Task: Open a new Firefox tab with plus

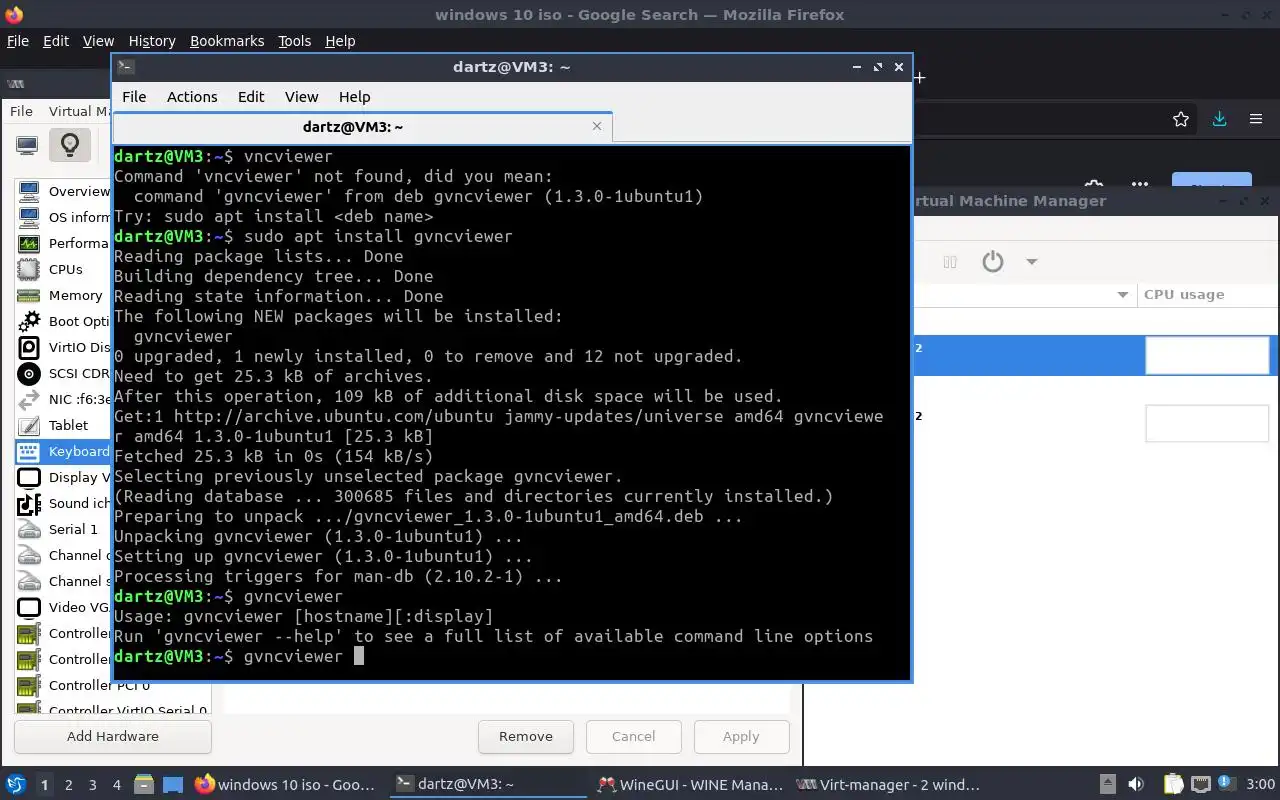Action: 919,78
